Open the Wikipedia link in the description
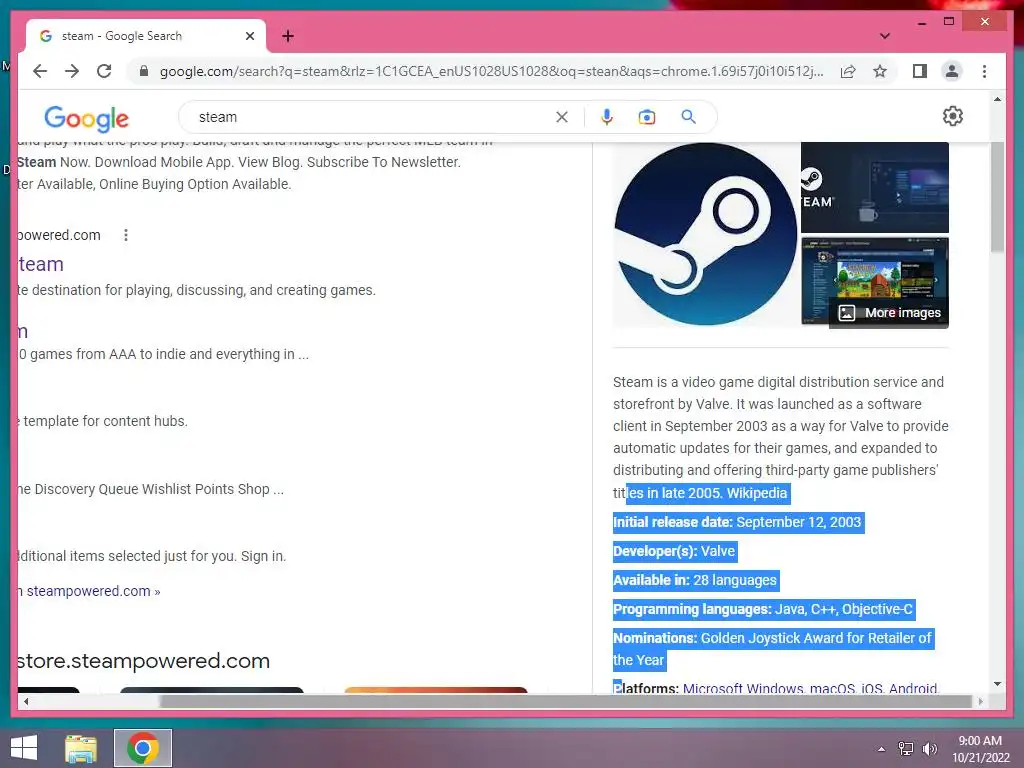This screenshot has height=768, width=1024. 756,493
